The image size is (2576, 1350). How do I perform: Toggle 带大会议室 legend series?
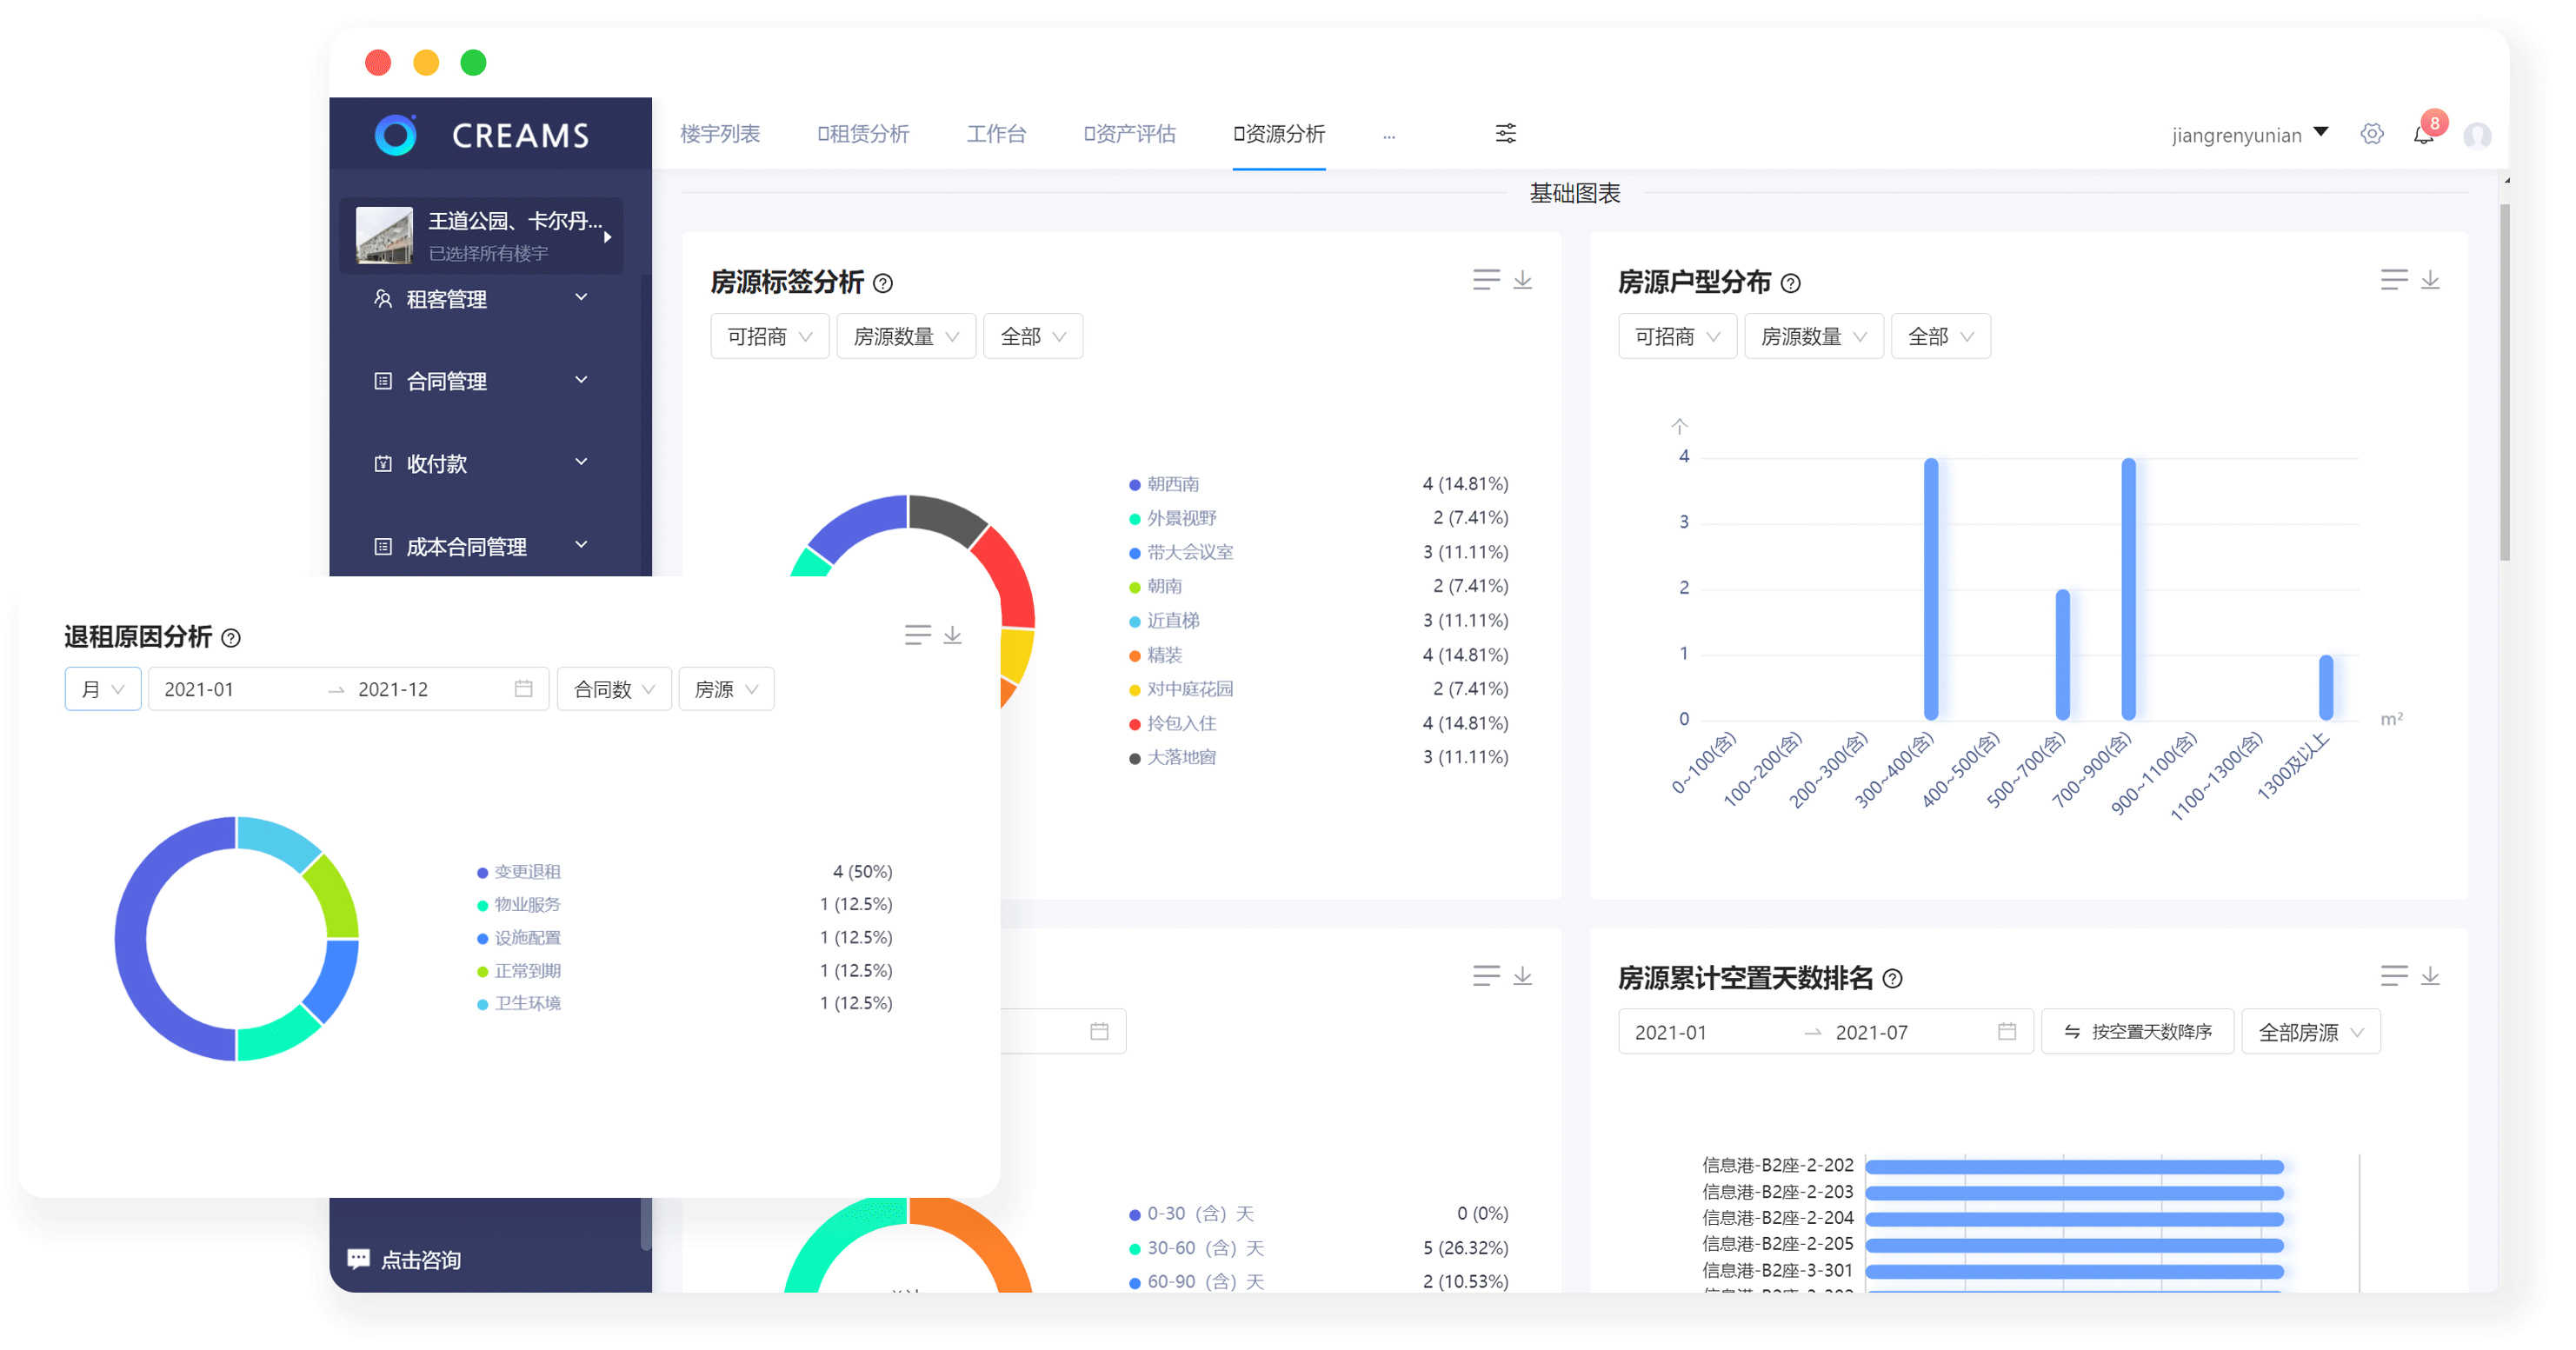[x=1181, y=552]
